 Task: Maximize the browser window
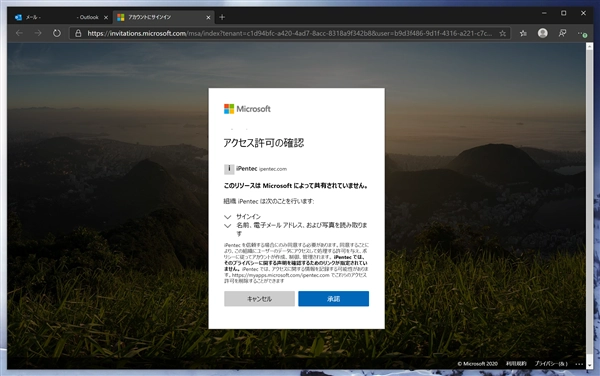click(x=564, y=13)
